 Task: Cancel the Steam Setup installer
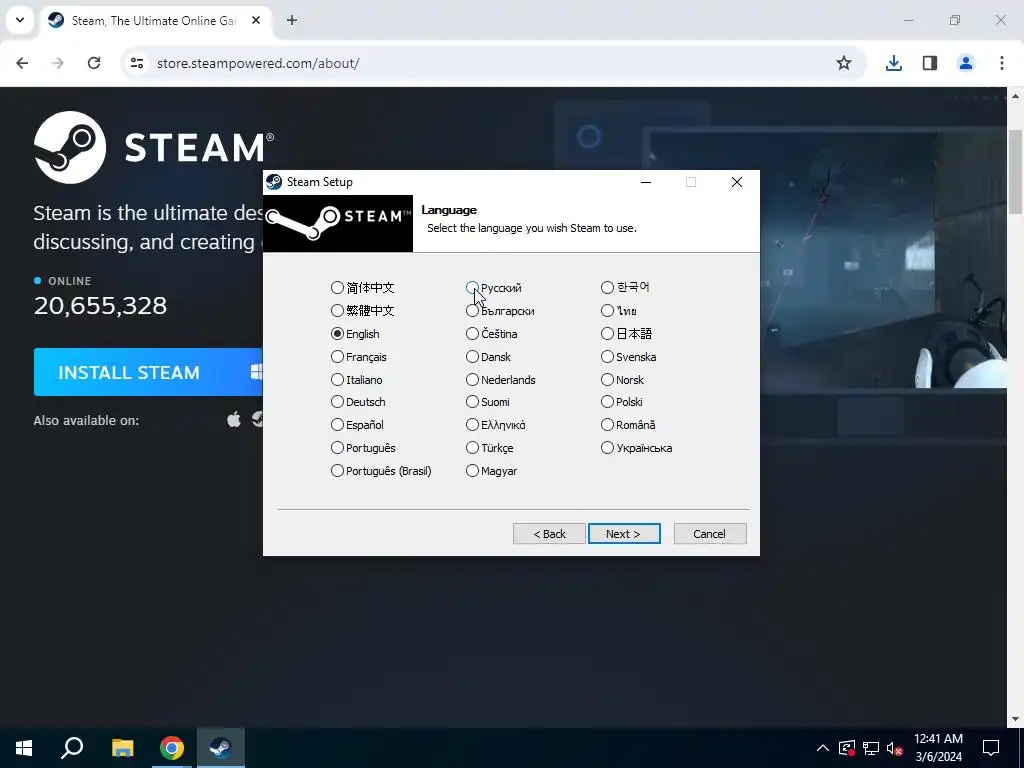coord(710,534)
